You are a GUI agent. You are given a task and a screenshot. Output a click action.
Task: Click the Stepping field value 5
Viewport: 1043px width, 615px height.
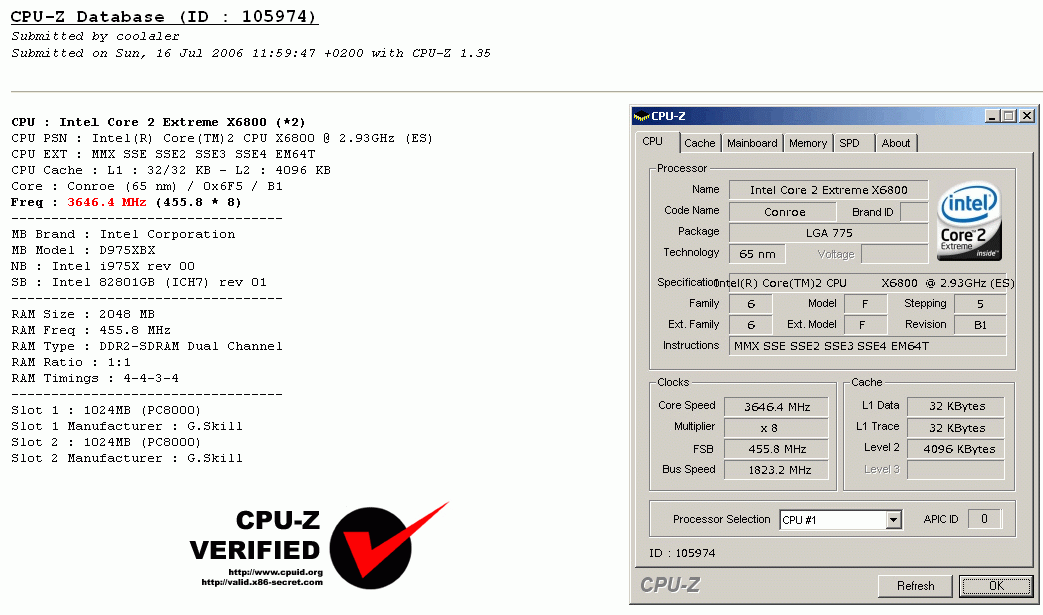(x=980, y=304)
